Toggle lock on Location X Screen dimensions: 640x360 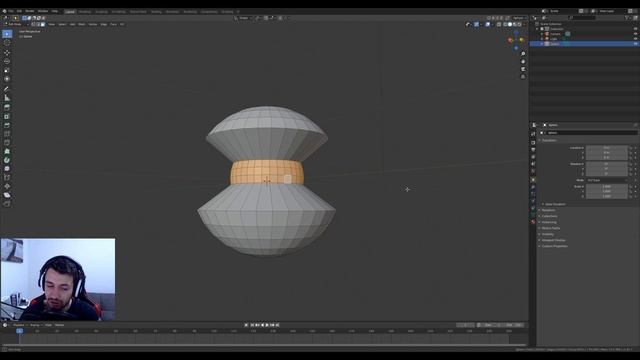(631, 148)
